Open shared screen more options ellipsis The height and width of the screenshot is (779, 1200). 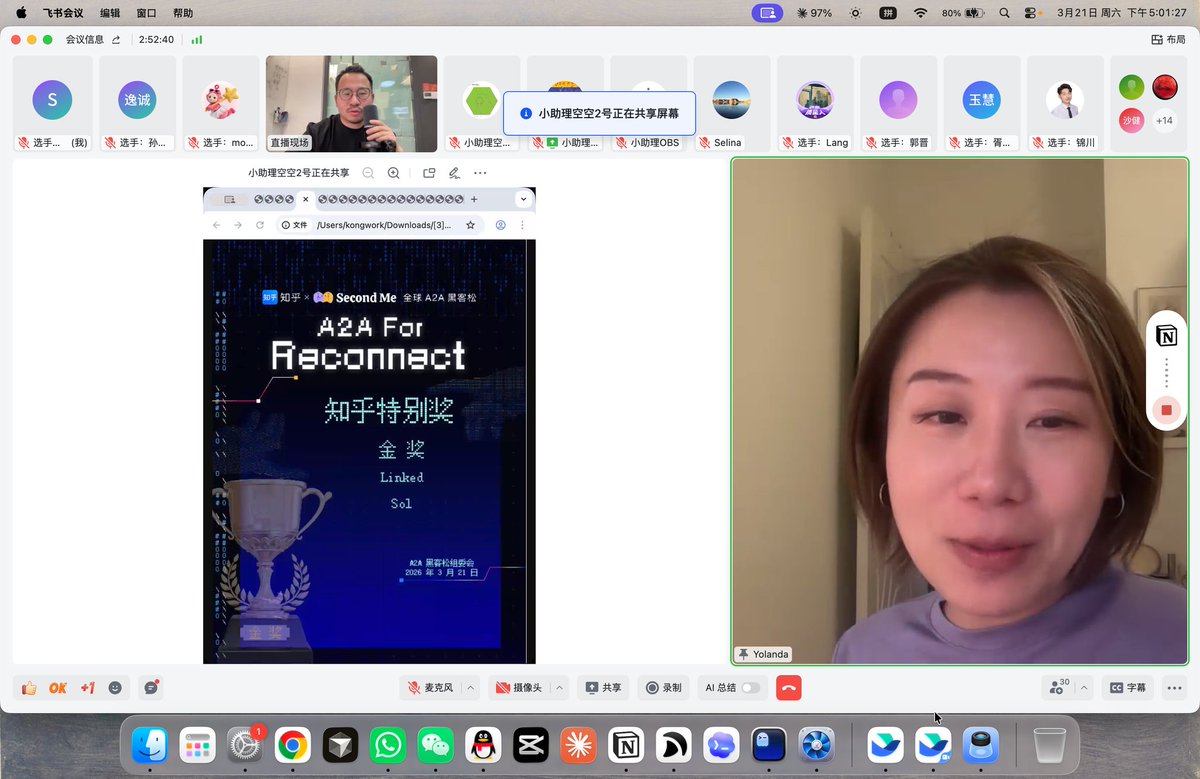click(x=480, y=173)
